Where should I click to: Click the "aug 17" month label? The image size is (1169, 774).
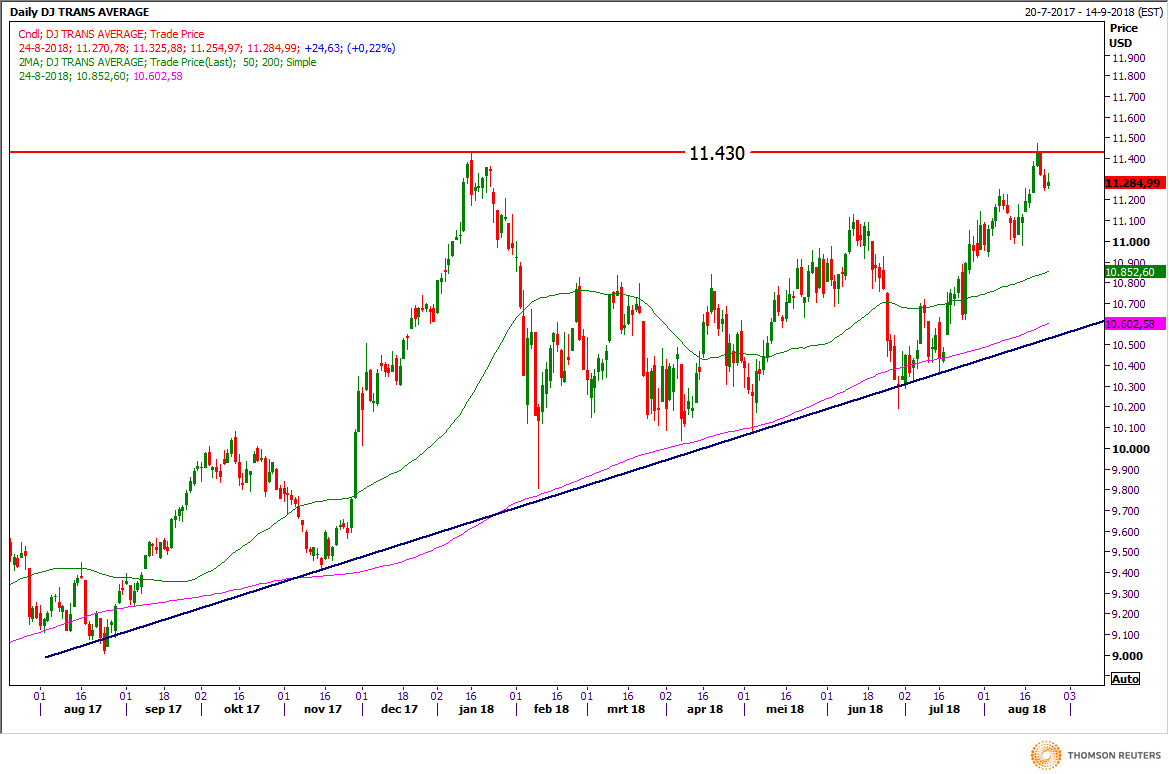tap(83, 709)
